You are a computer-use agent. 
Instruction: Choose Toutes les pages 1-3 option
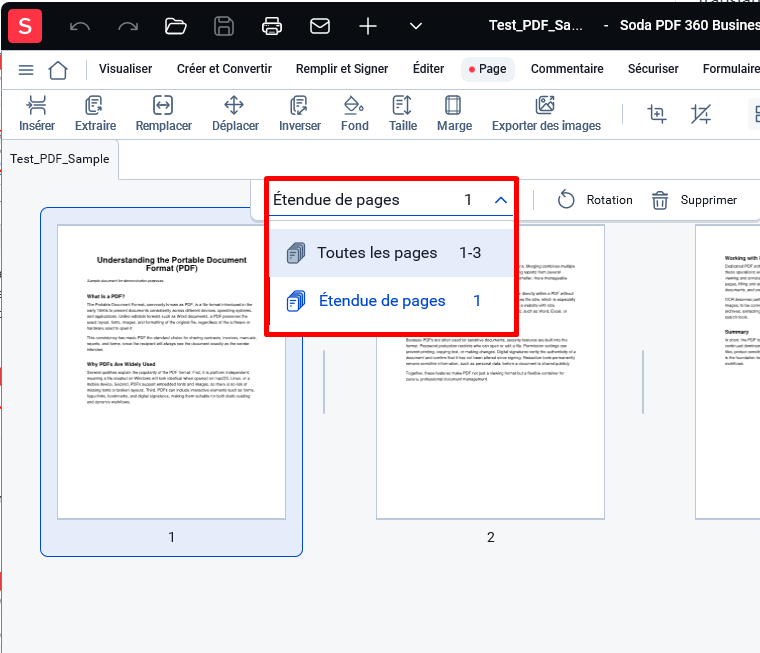391,253
